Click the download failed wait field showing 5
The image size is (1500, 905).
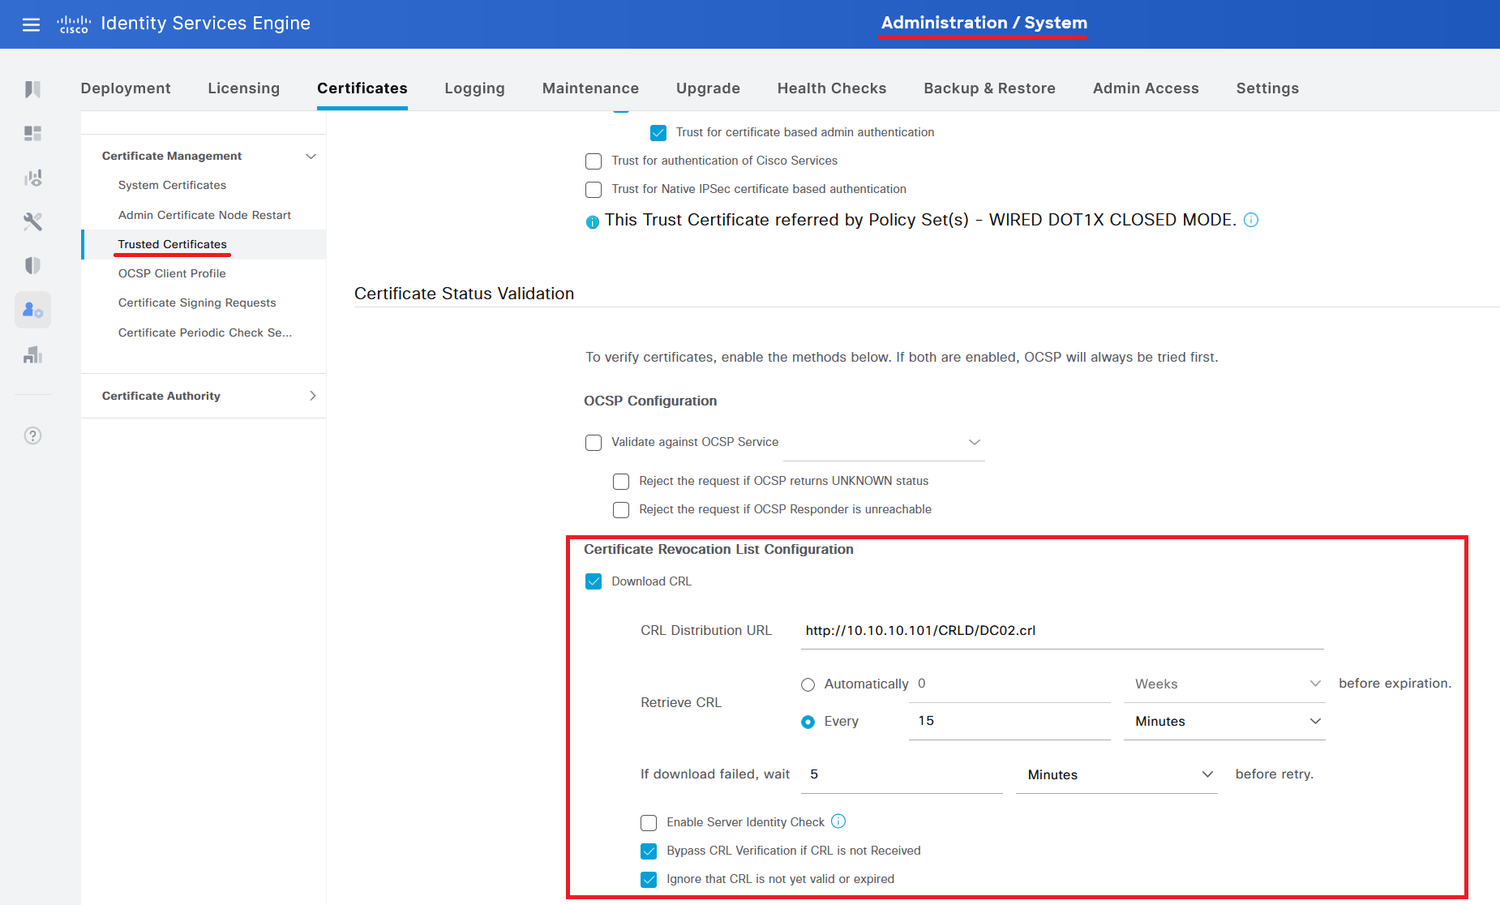(x=902, y=775)
